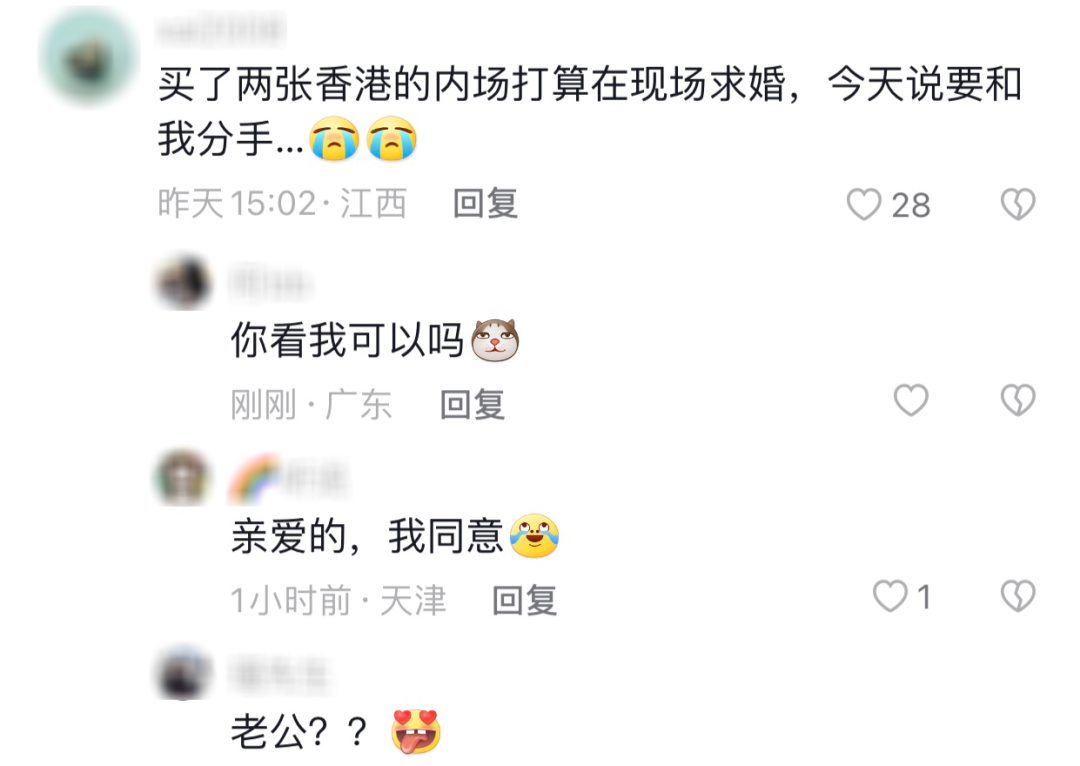Dislike the 你看我可以吗 reply
1080x766 pixels.
(x=1018, y=400)
